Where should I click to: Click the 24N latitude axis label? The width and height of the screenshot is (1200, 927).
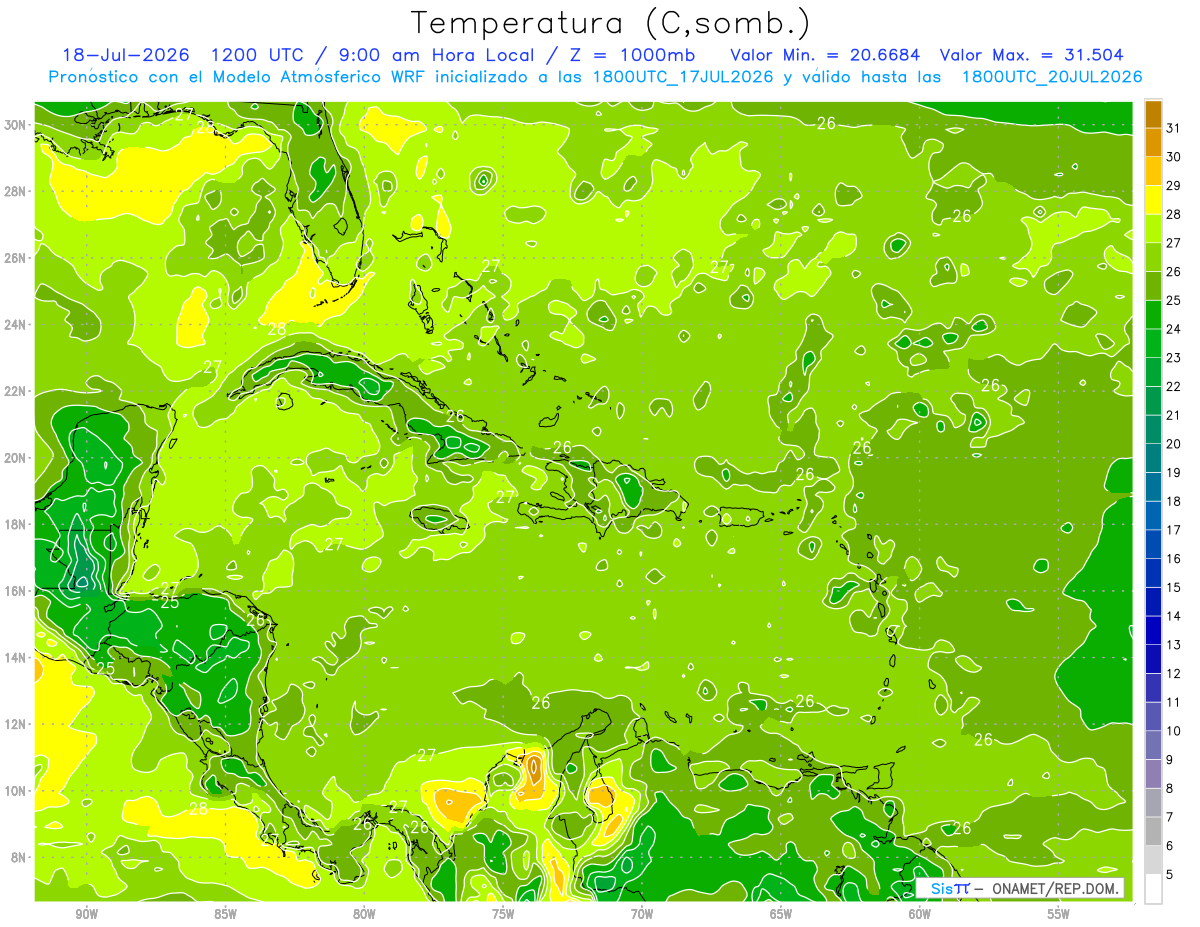click(15, 324)
